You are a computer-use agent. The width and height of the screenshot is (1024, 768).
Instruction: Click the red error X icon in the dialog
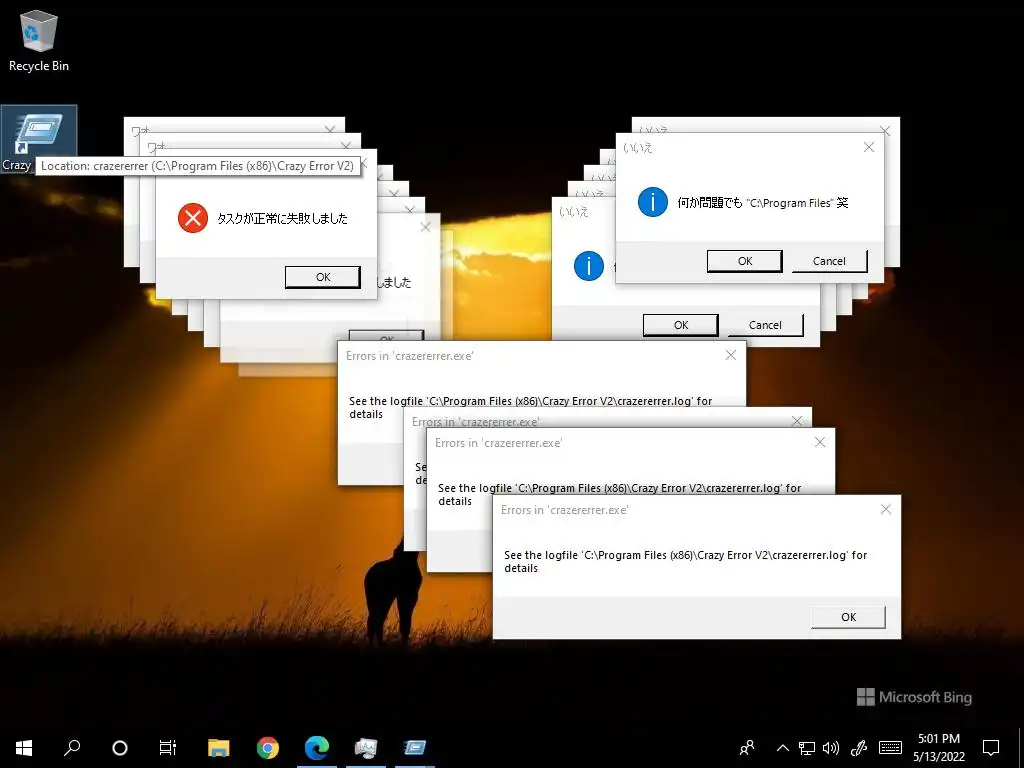193,218
